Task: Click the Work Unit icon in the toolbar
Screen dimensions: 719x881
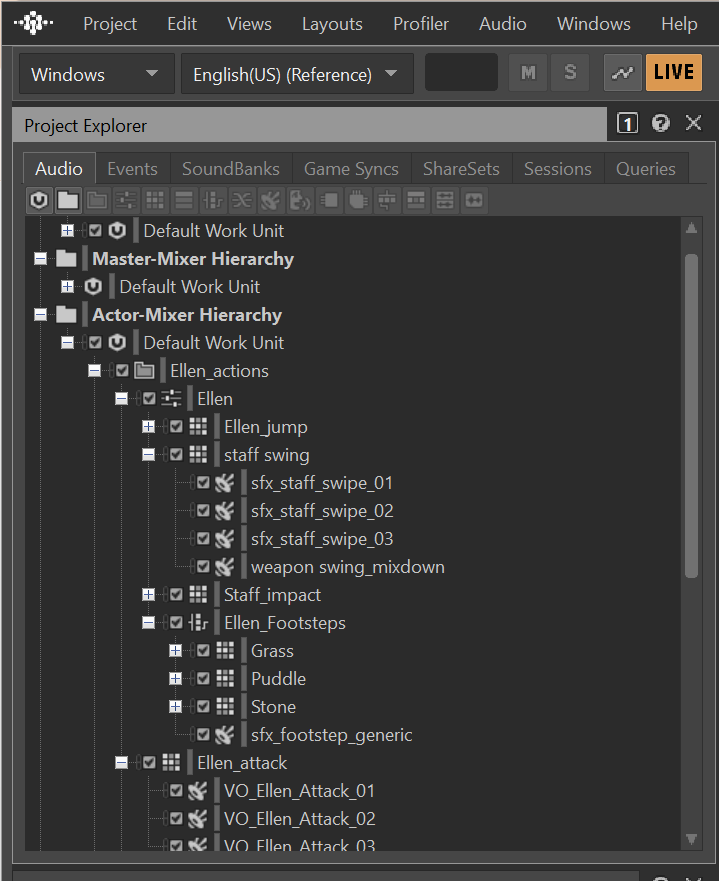Action: tap(39, 201)
